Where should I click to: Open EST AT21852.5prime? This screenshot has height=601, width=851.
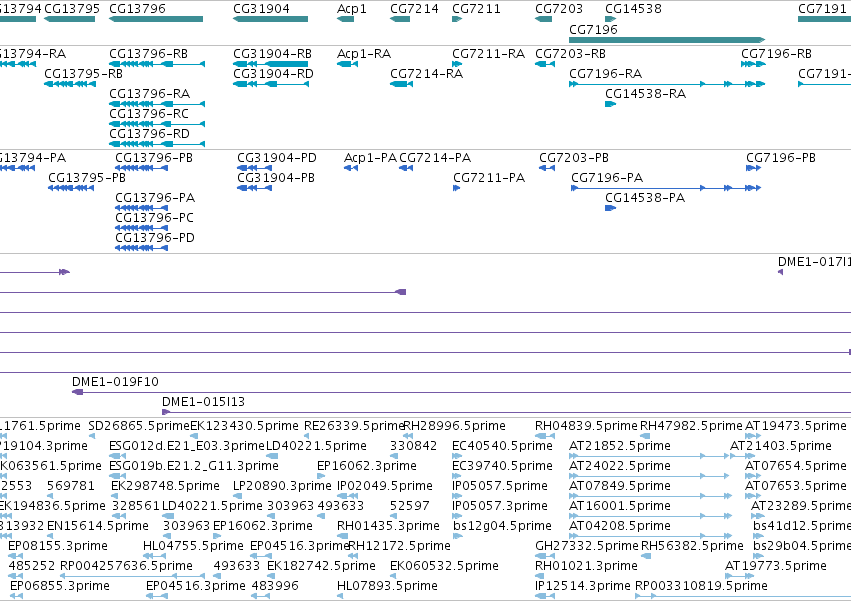click(650, 456)
